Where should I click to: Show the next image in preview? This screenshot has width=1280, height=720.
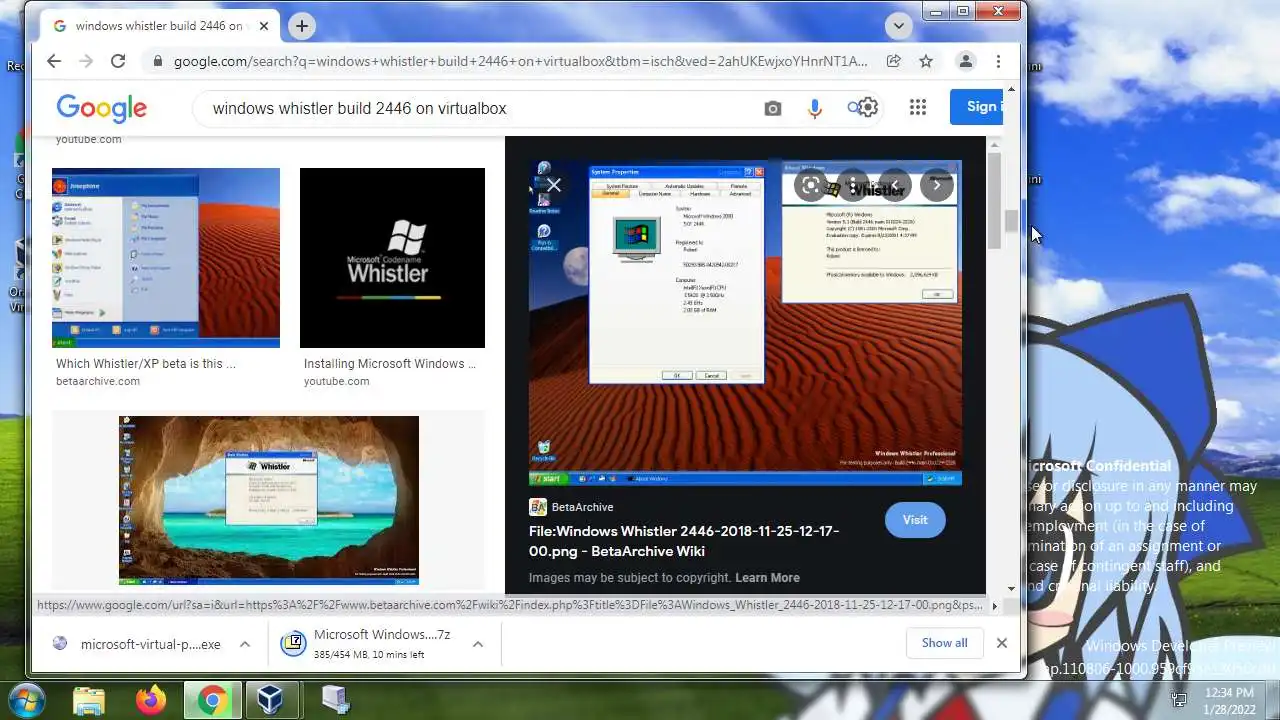[x=937, y=185]
